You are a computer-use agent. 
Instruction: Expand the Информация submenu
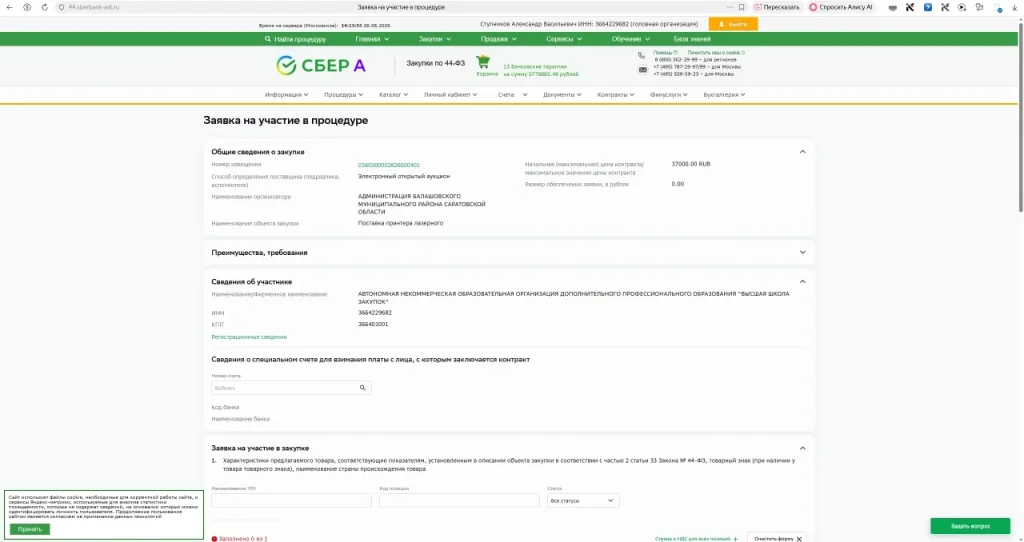tap(286, 95)
